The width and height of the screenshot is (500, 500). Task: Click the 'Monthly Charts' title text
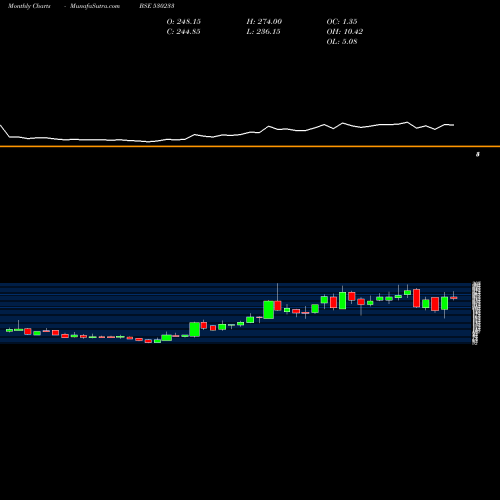(x=29, y=6)
